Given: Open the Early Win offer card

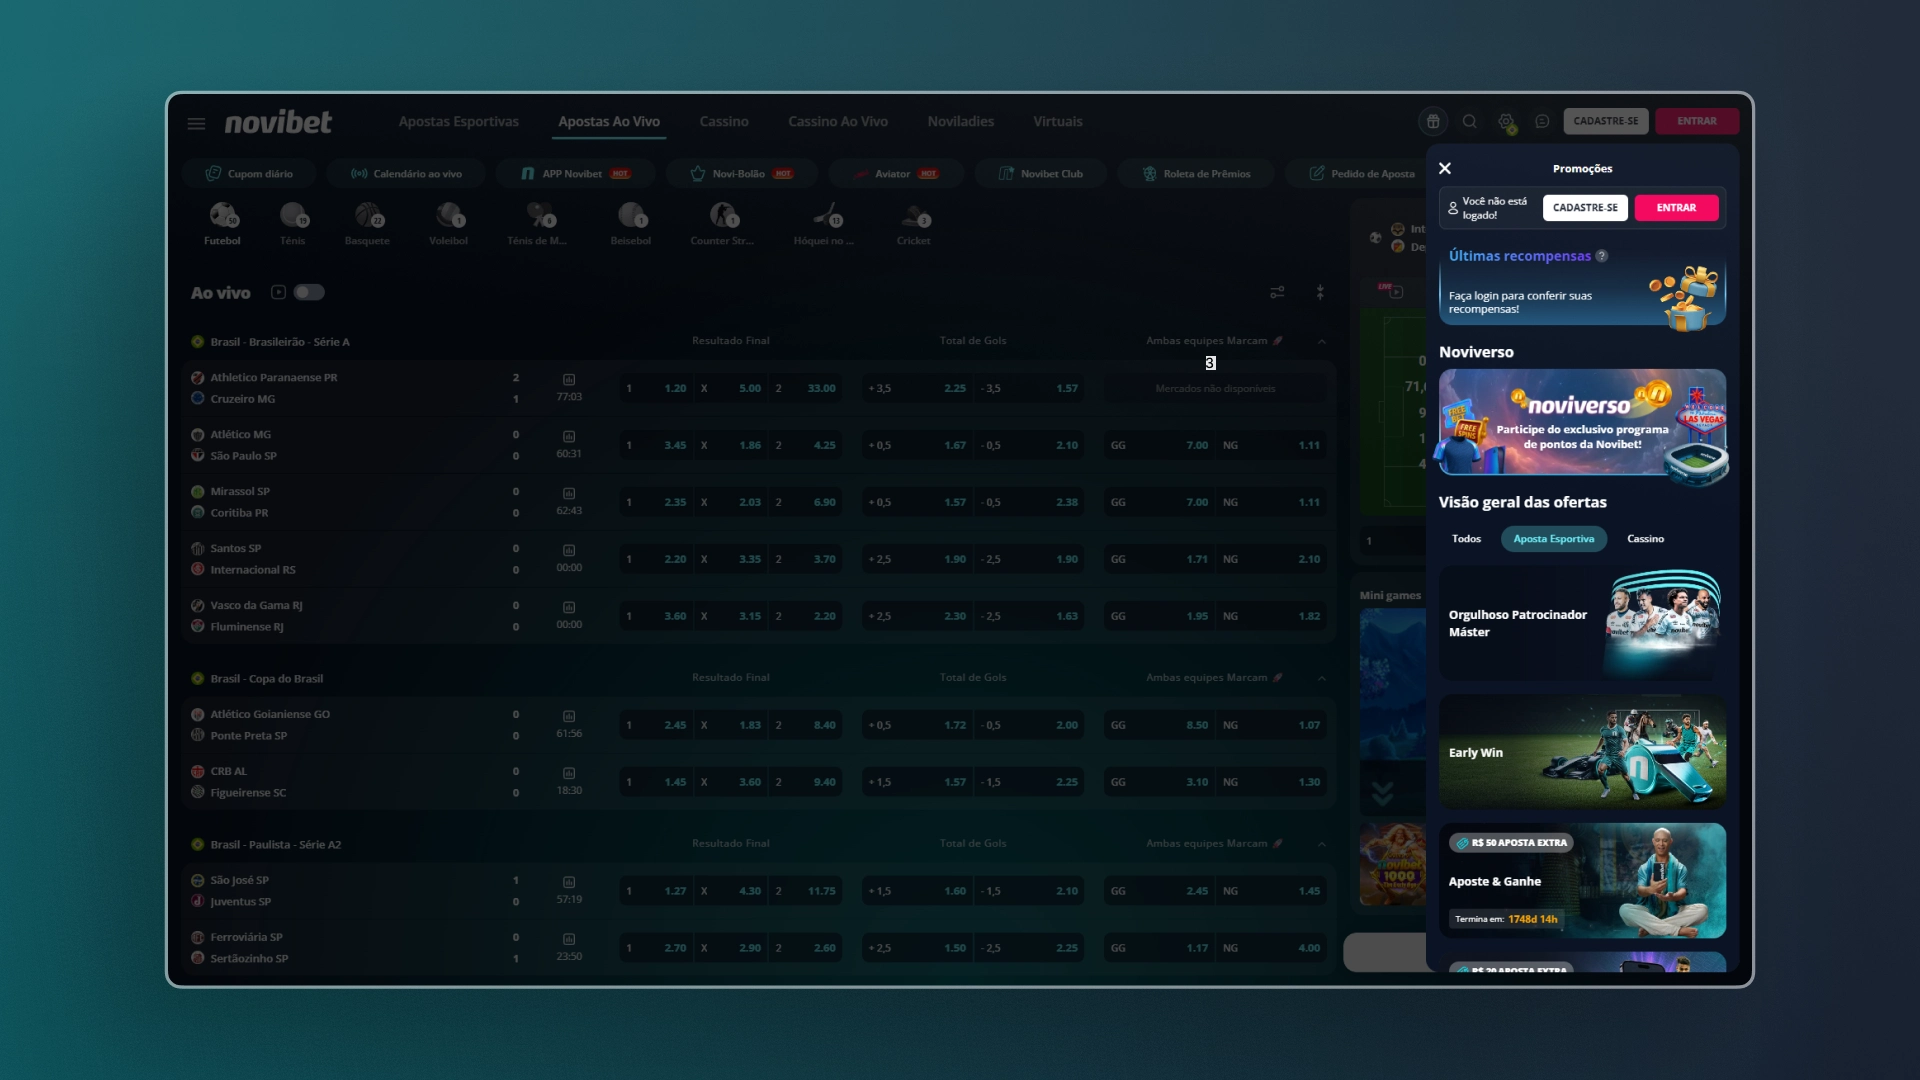Looking at the screenshot, I should (1582, 752).
